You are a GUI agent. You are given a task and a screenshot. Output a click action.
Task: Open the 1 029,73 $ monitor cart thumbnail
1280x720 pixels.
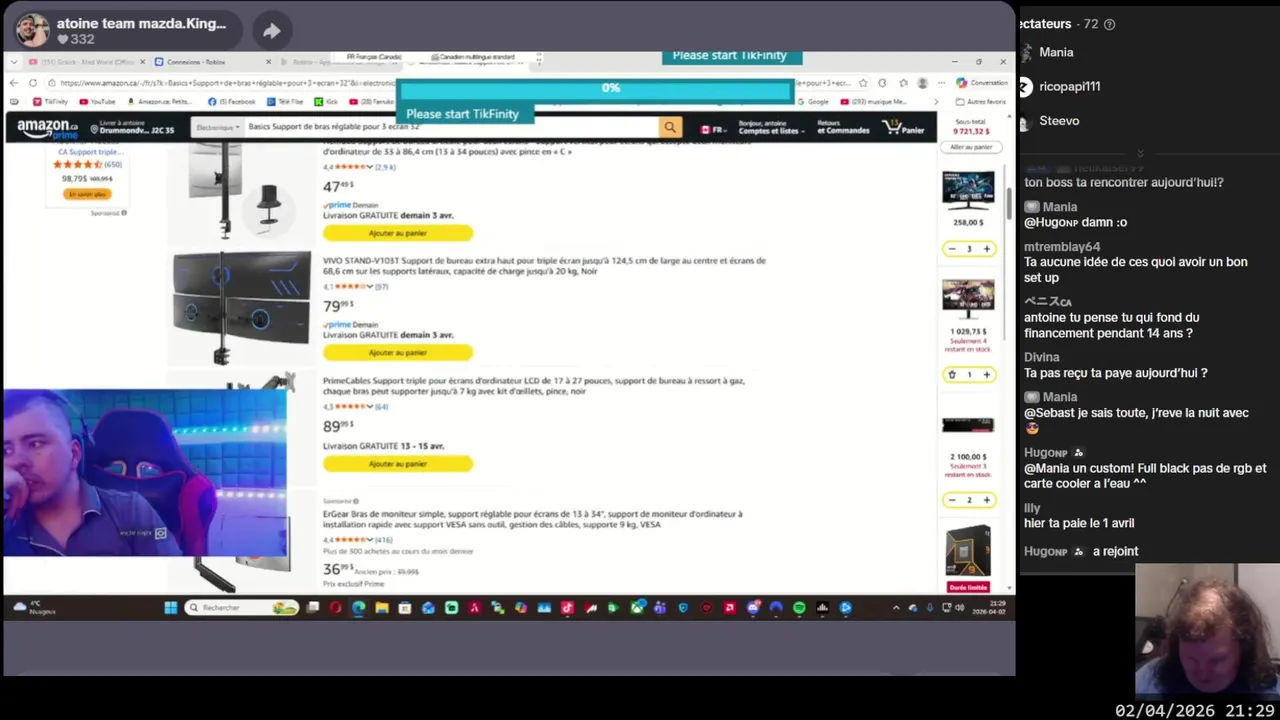coord(968,299)
